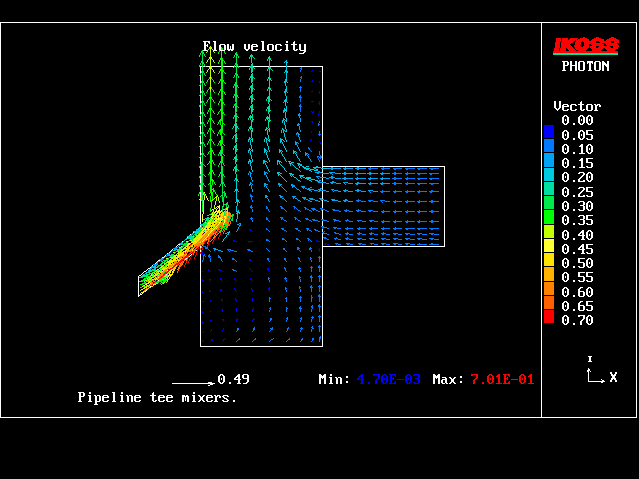Click the PHOTON label under the logo
This screenshot has width=639, height=479.
click(587, 66)
